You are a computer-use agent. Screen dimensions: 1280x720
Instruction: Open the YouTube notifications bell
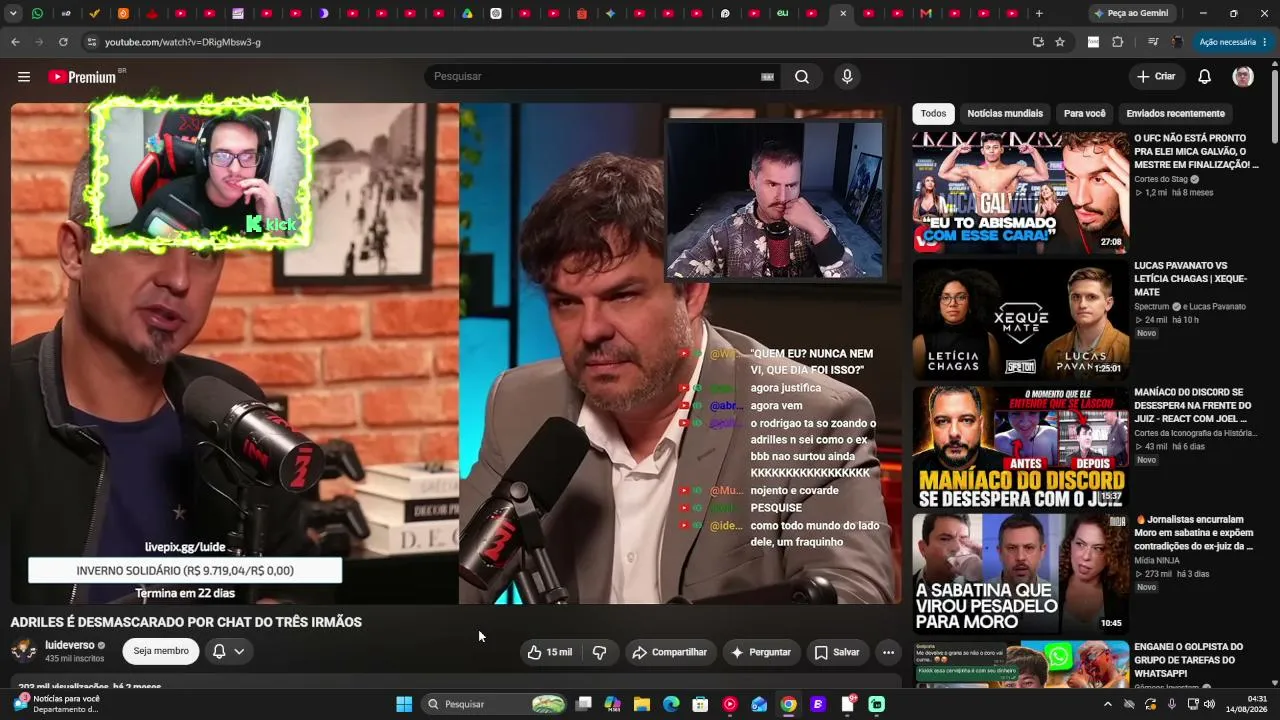click(x=1205, y=77)
